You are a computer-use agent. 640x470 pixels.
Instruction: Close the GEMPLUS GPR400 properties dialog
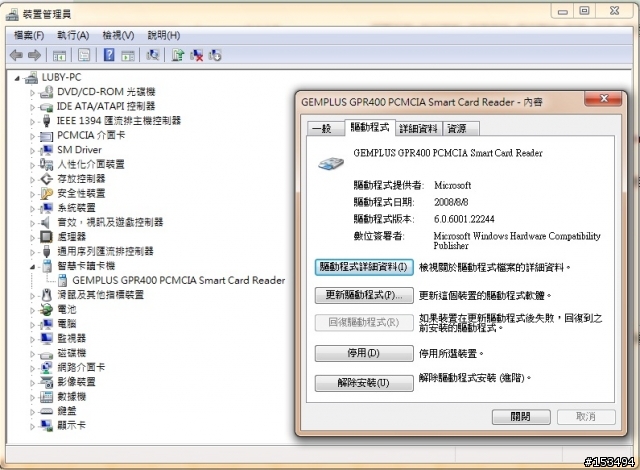tap(604, 98)
